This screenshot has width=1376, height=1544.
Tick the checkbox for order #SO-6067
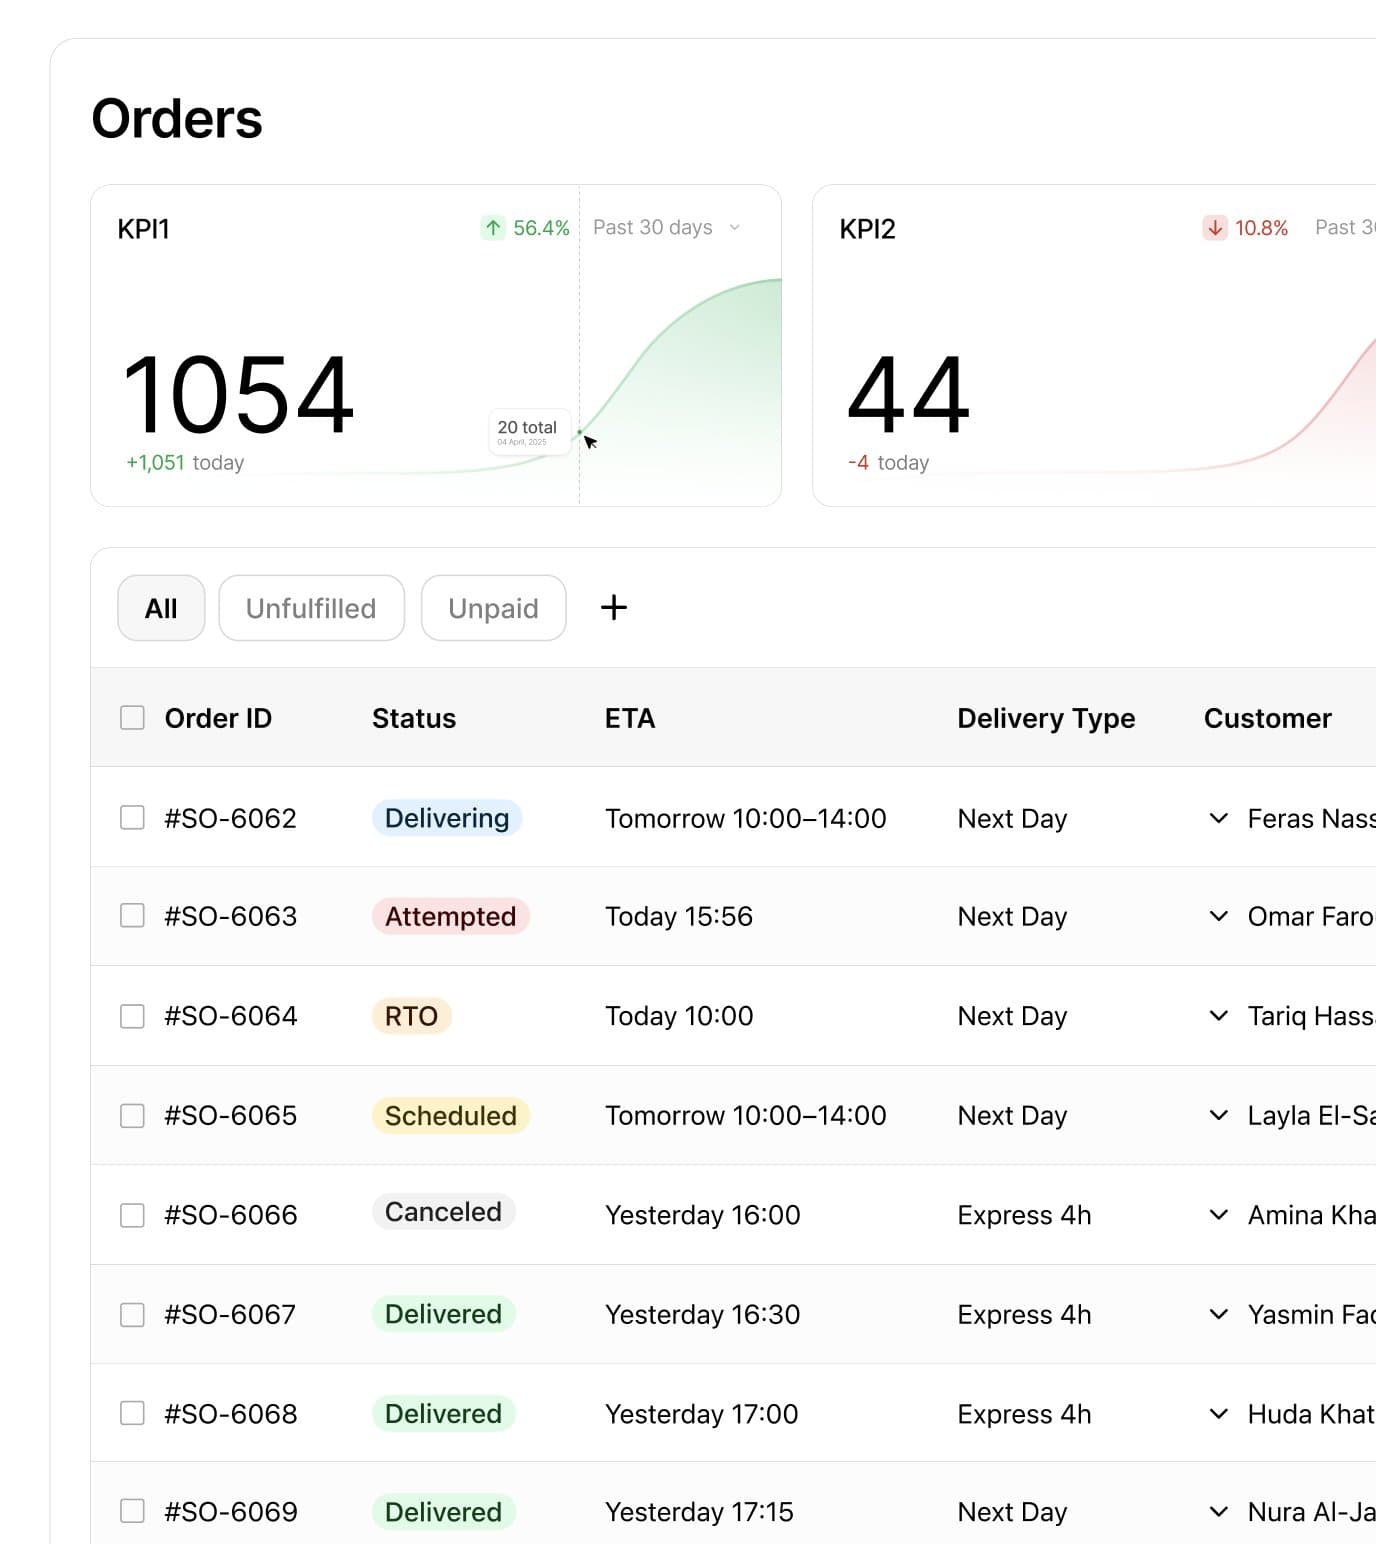pyautogui.click(x=132, y=1314)
